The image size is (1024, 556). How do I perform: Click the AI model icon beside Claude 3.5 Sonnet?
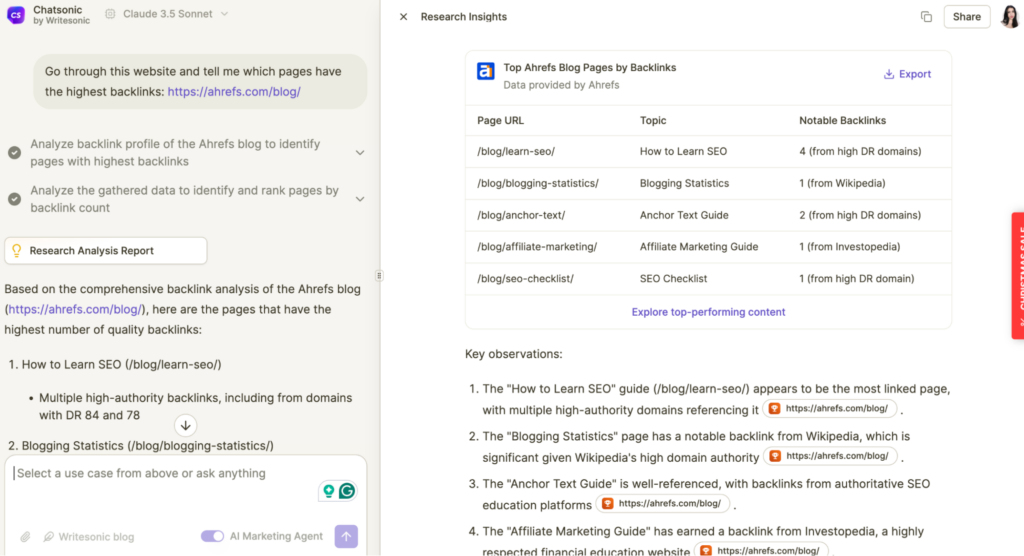click(x=110, y=14)
